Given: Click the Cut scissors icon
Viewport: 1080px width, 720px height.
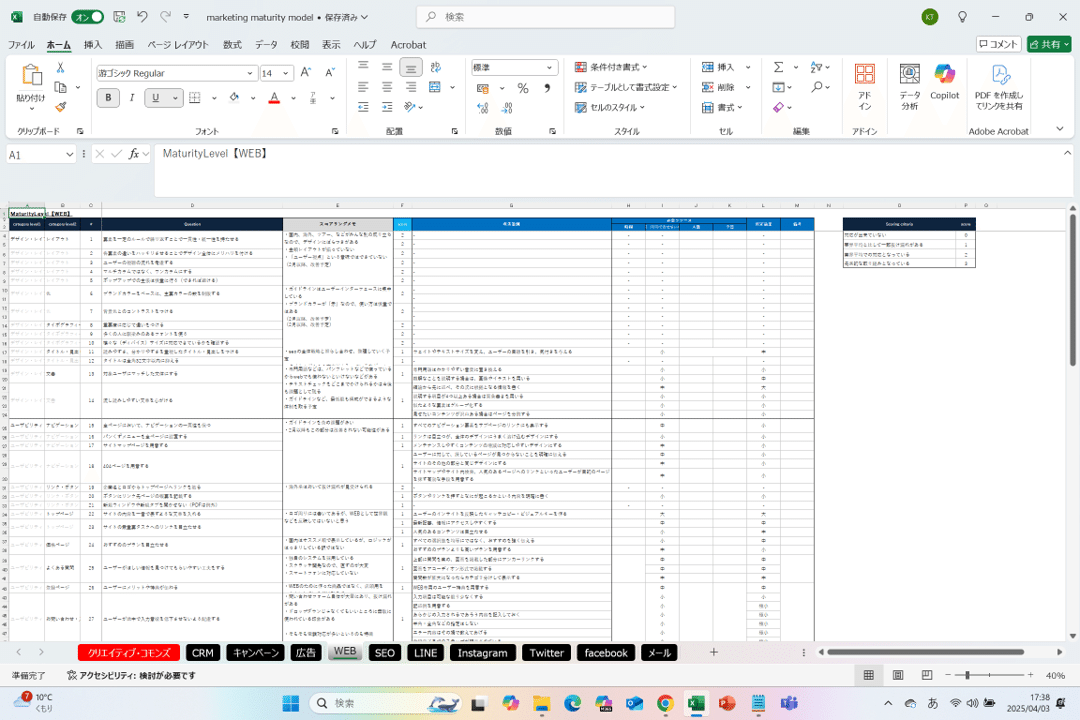Looking at the screenshot, I should 61,68.
